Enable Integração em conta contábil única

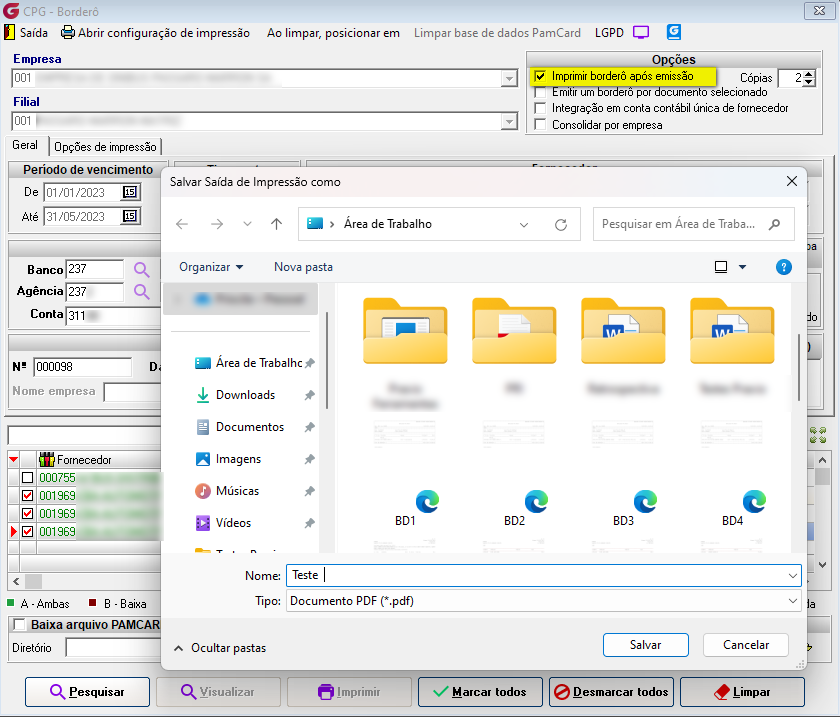[541, 108]
